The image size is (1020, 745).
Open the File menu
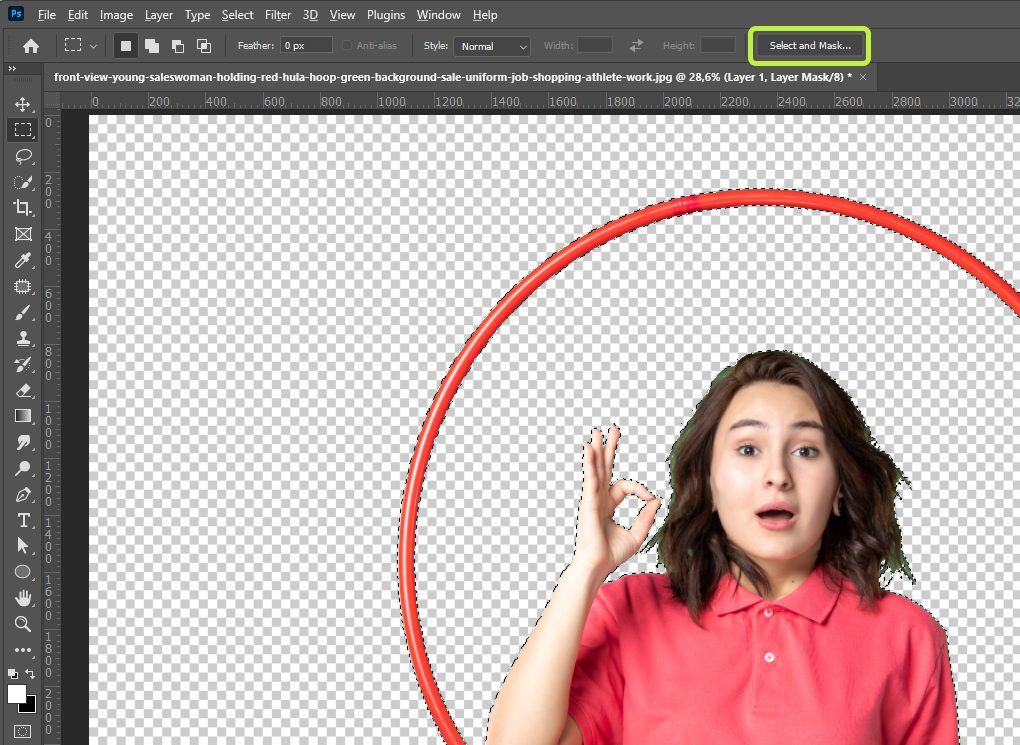(x=47, y=14)
